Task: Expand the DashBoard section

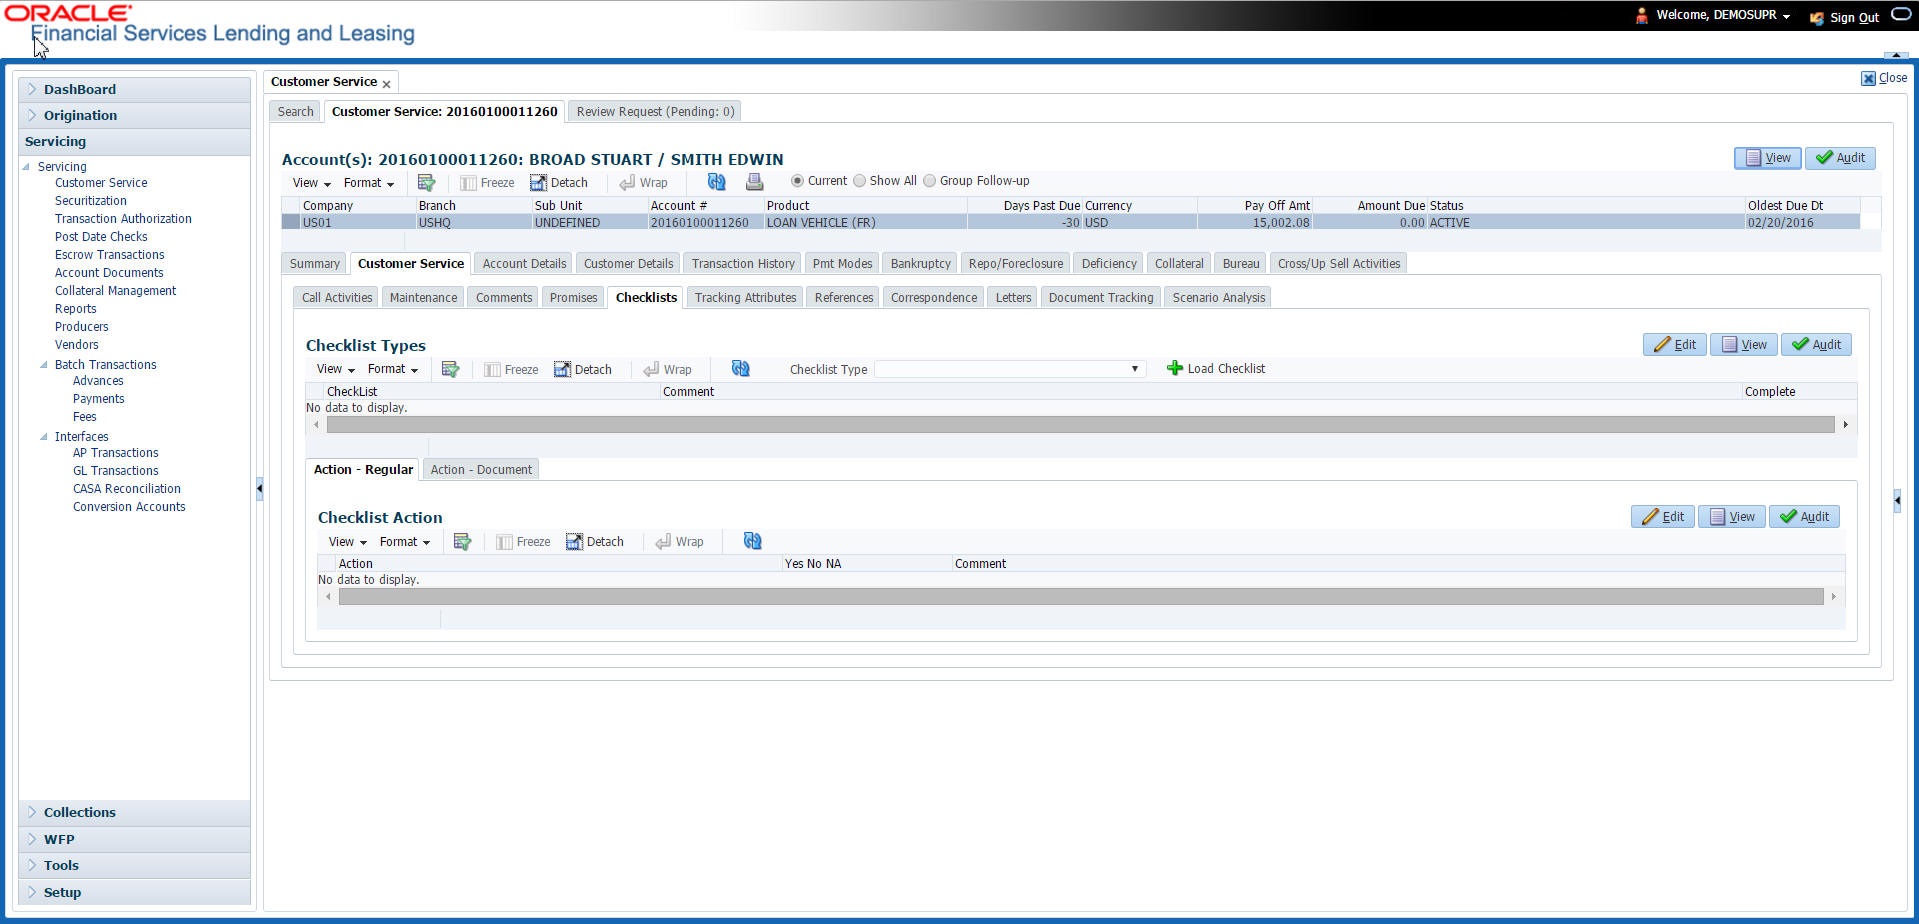Action: tap(32, 89)
